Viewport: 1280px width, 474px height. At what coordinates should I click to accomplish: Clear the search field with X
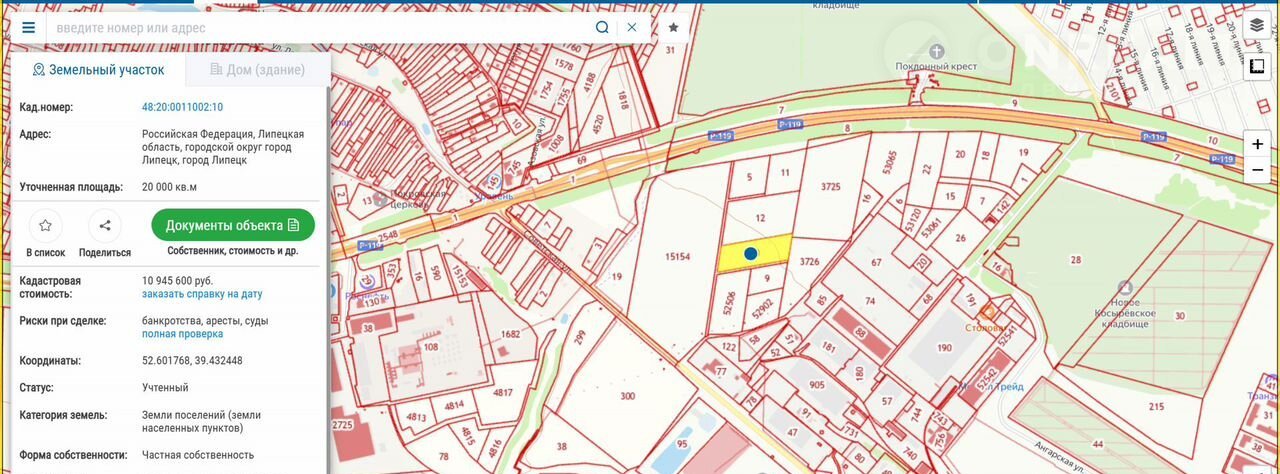coord(632,28)
